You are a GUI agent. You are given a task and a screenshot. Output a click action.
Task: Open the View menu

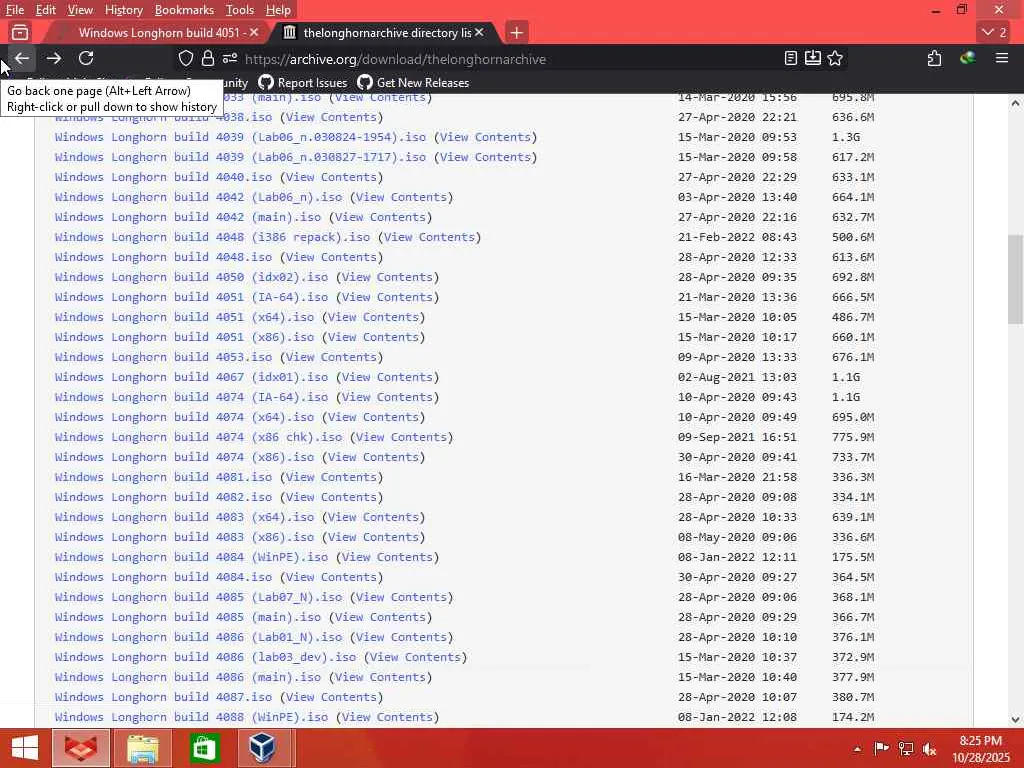(80, 10)
